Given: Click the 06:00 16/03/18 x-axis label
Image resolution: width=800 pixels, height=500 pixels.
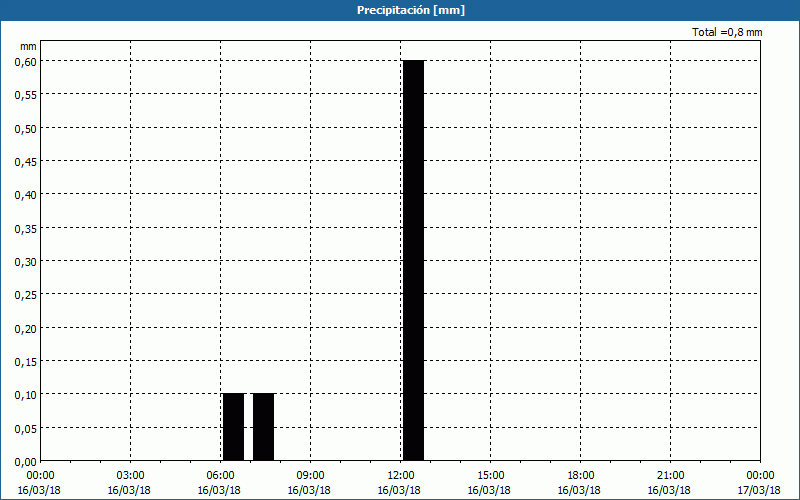Looking at the screenshot, I should tap(219, 483).
